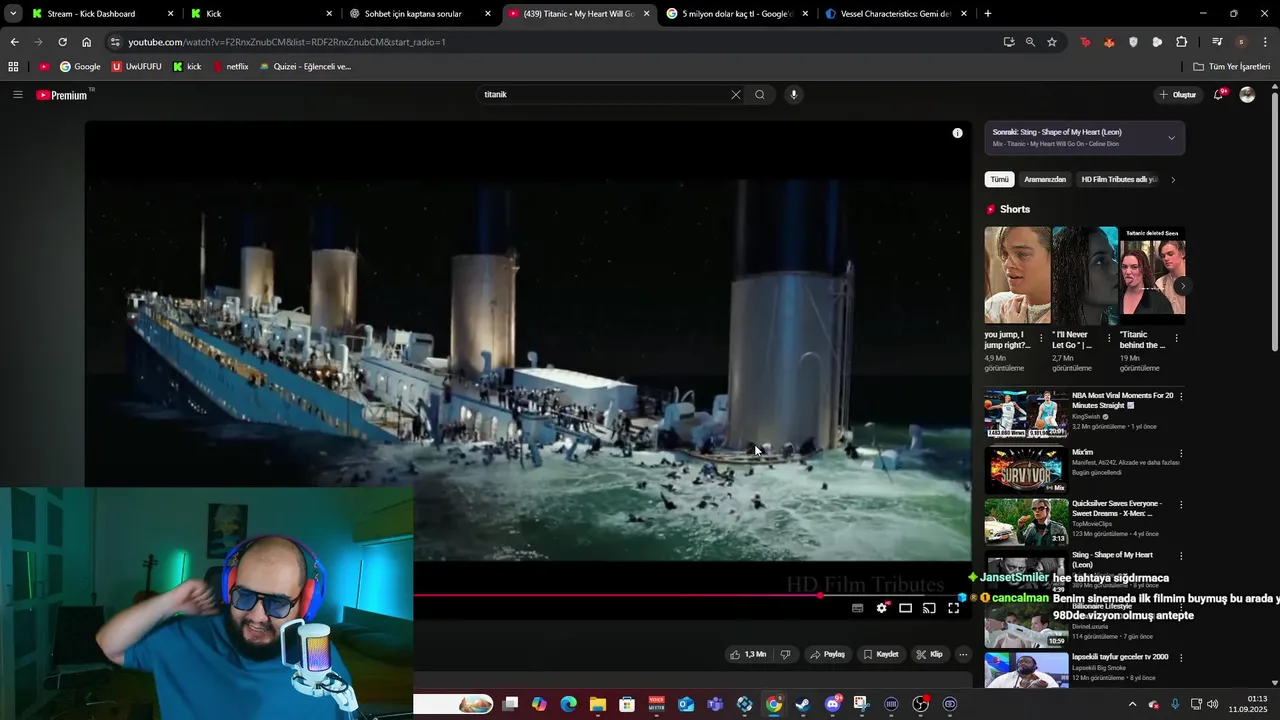Dislike the Titanic video

(x=785, y=655)
